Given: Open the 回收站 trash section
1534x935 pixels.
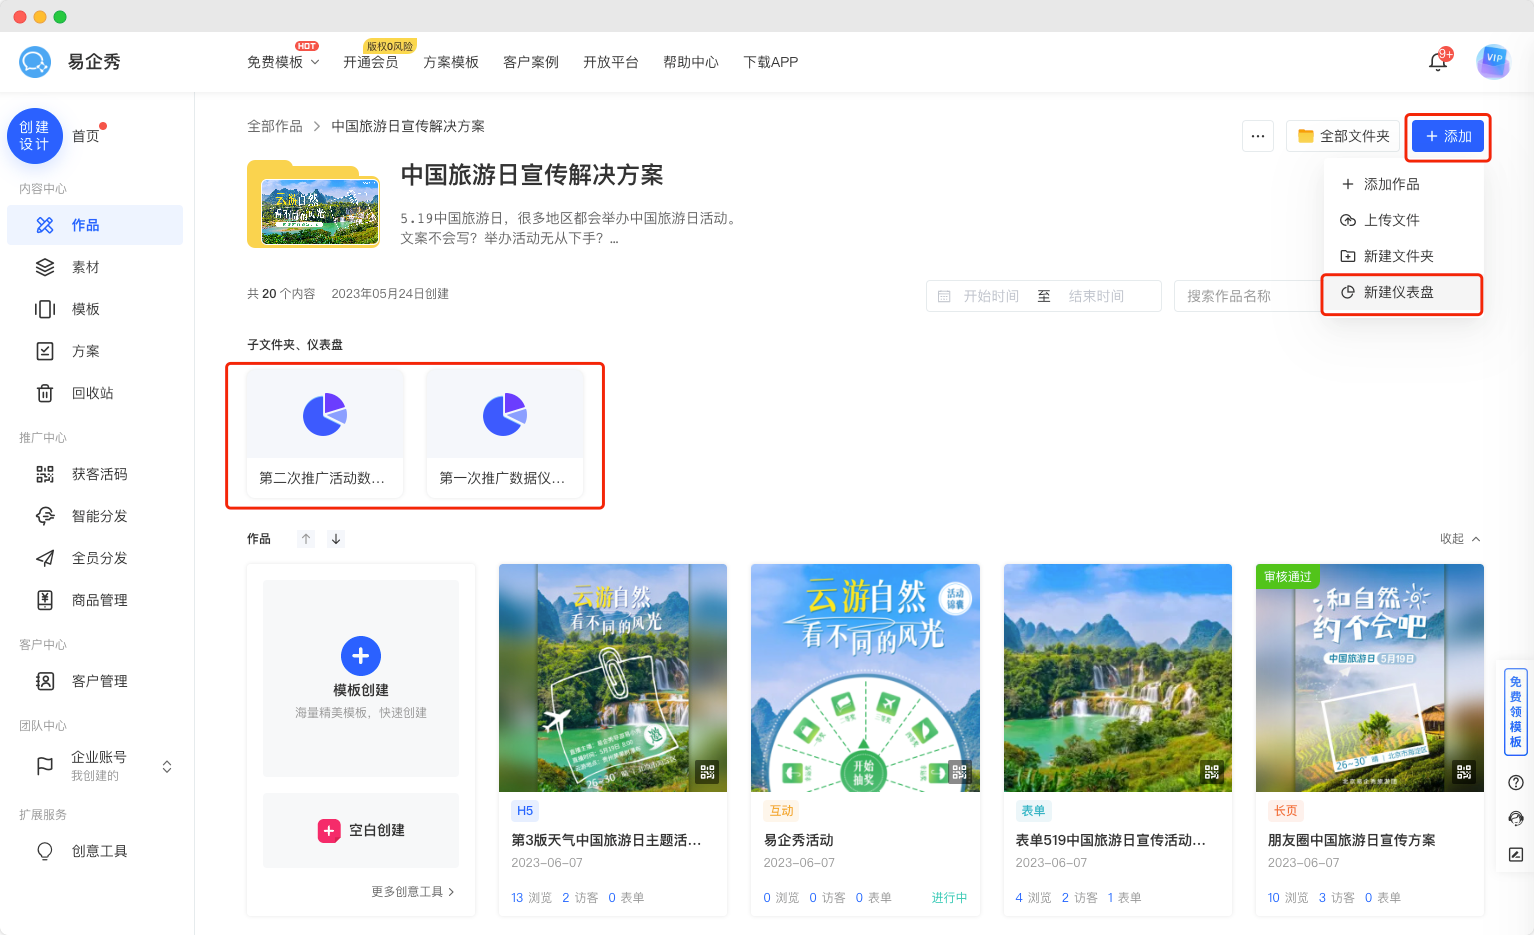Looking at the screenshot, I should point(92,393).
